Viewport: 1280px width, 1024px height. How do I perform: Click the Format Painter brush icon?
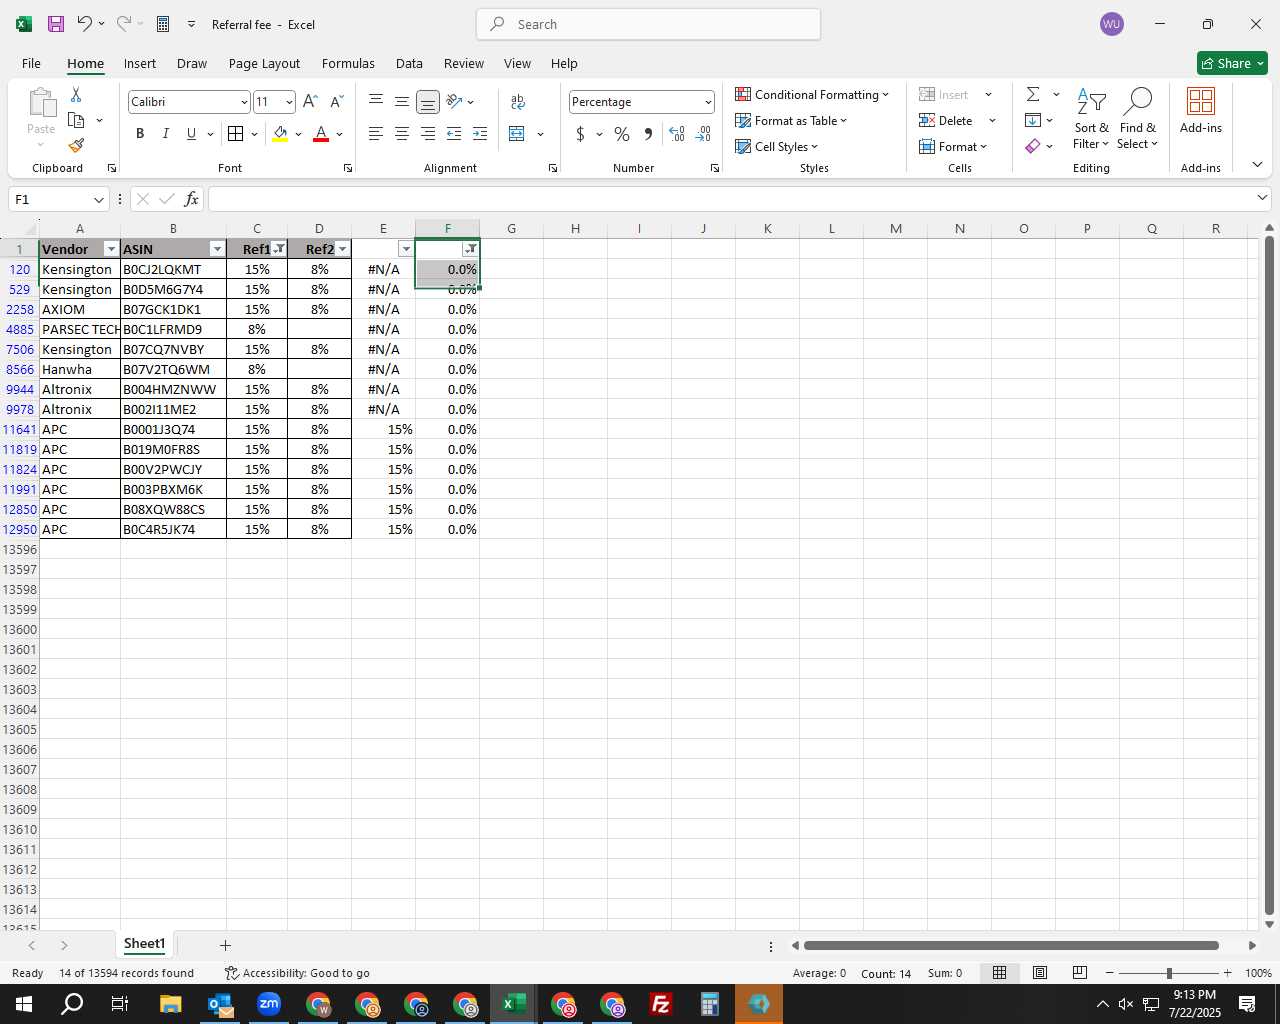click(x=76, y=145)
